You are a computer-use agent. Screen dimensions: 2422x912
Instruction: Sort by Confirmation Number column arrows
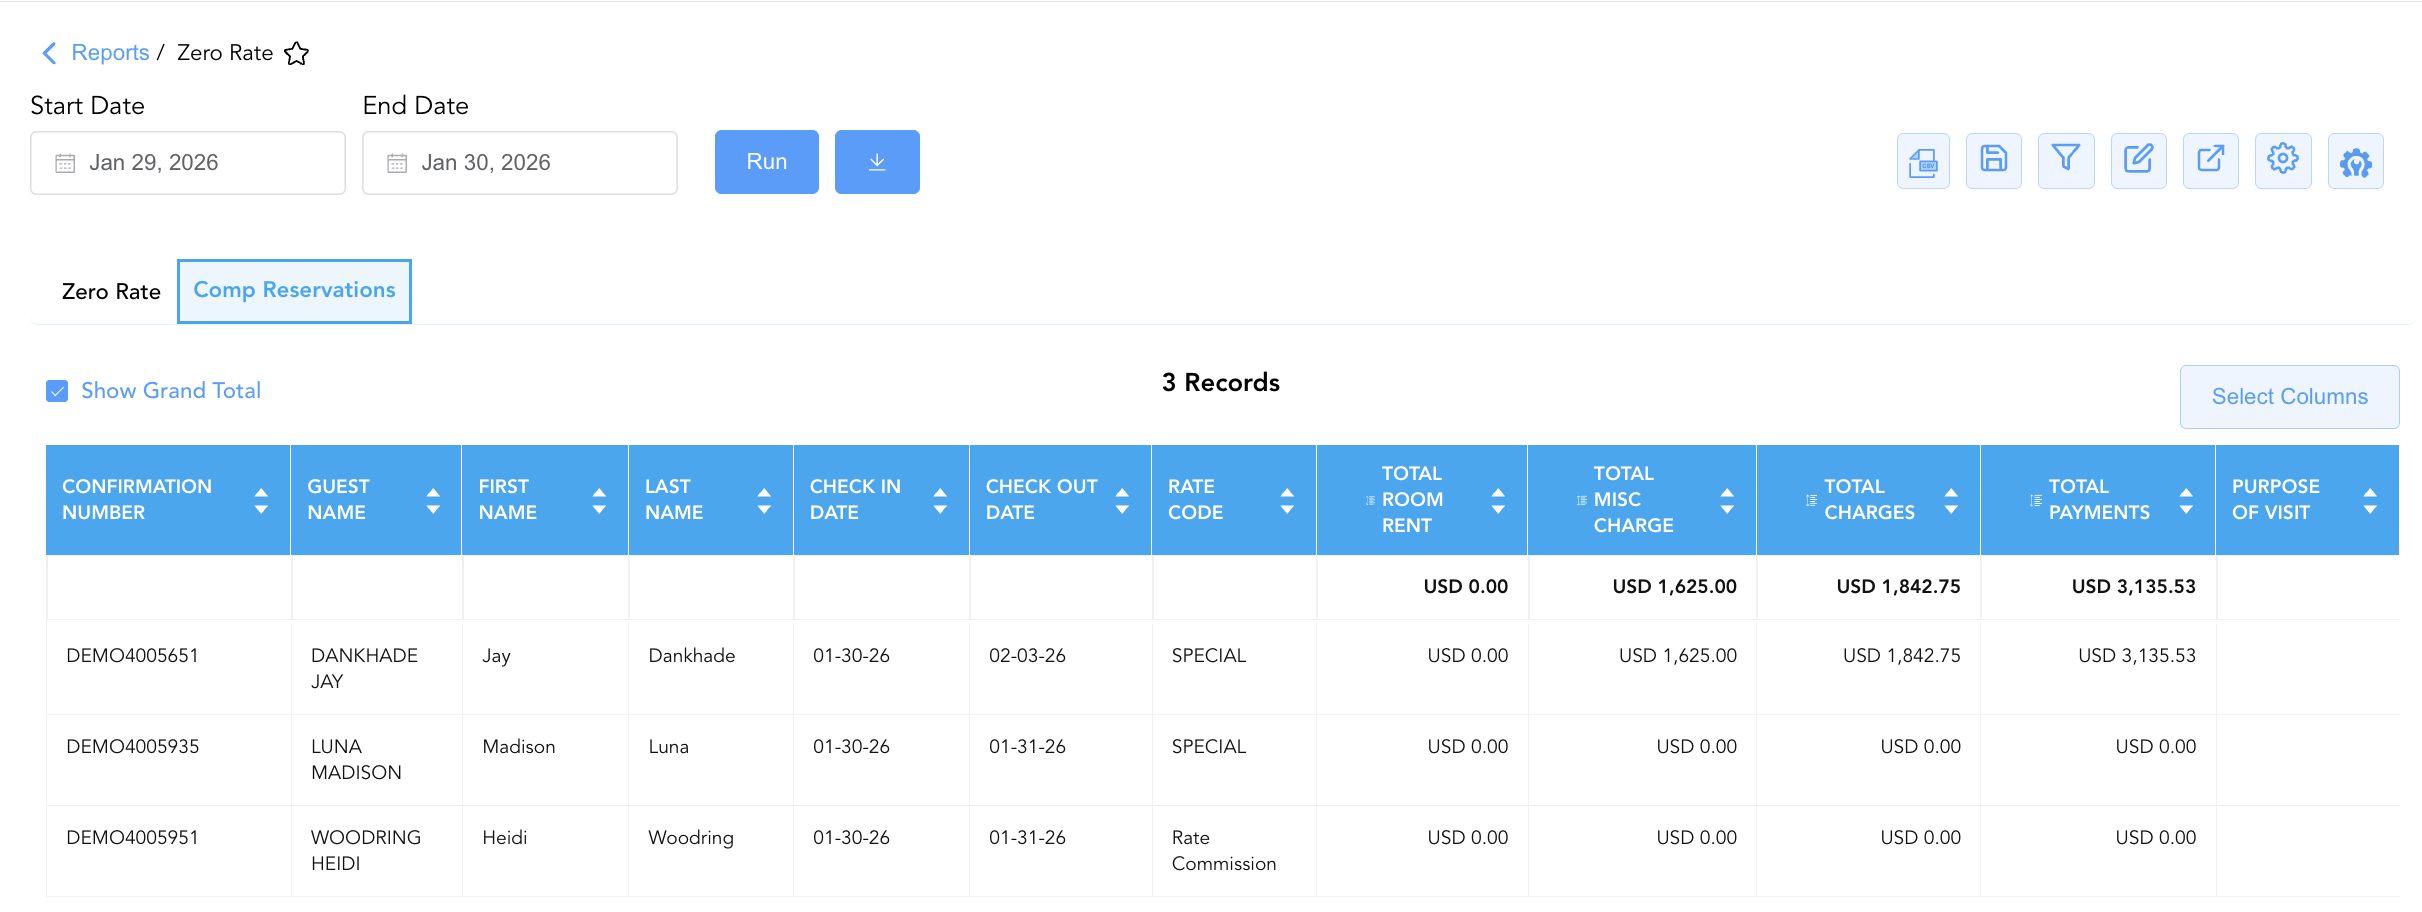[261, 501]
